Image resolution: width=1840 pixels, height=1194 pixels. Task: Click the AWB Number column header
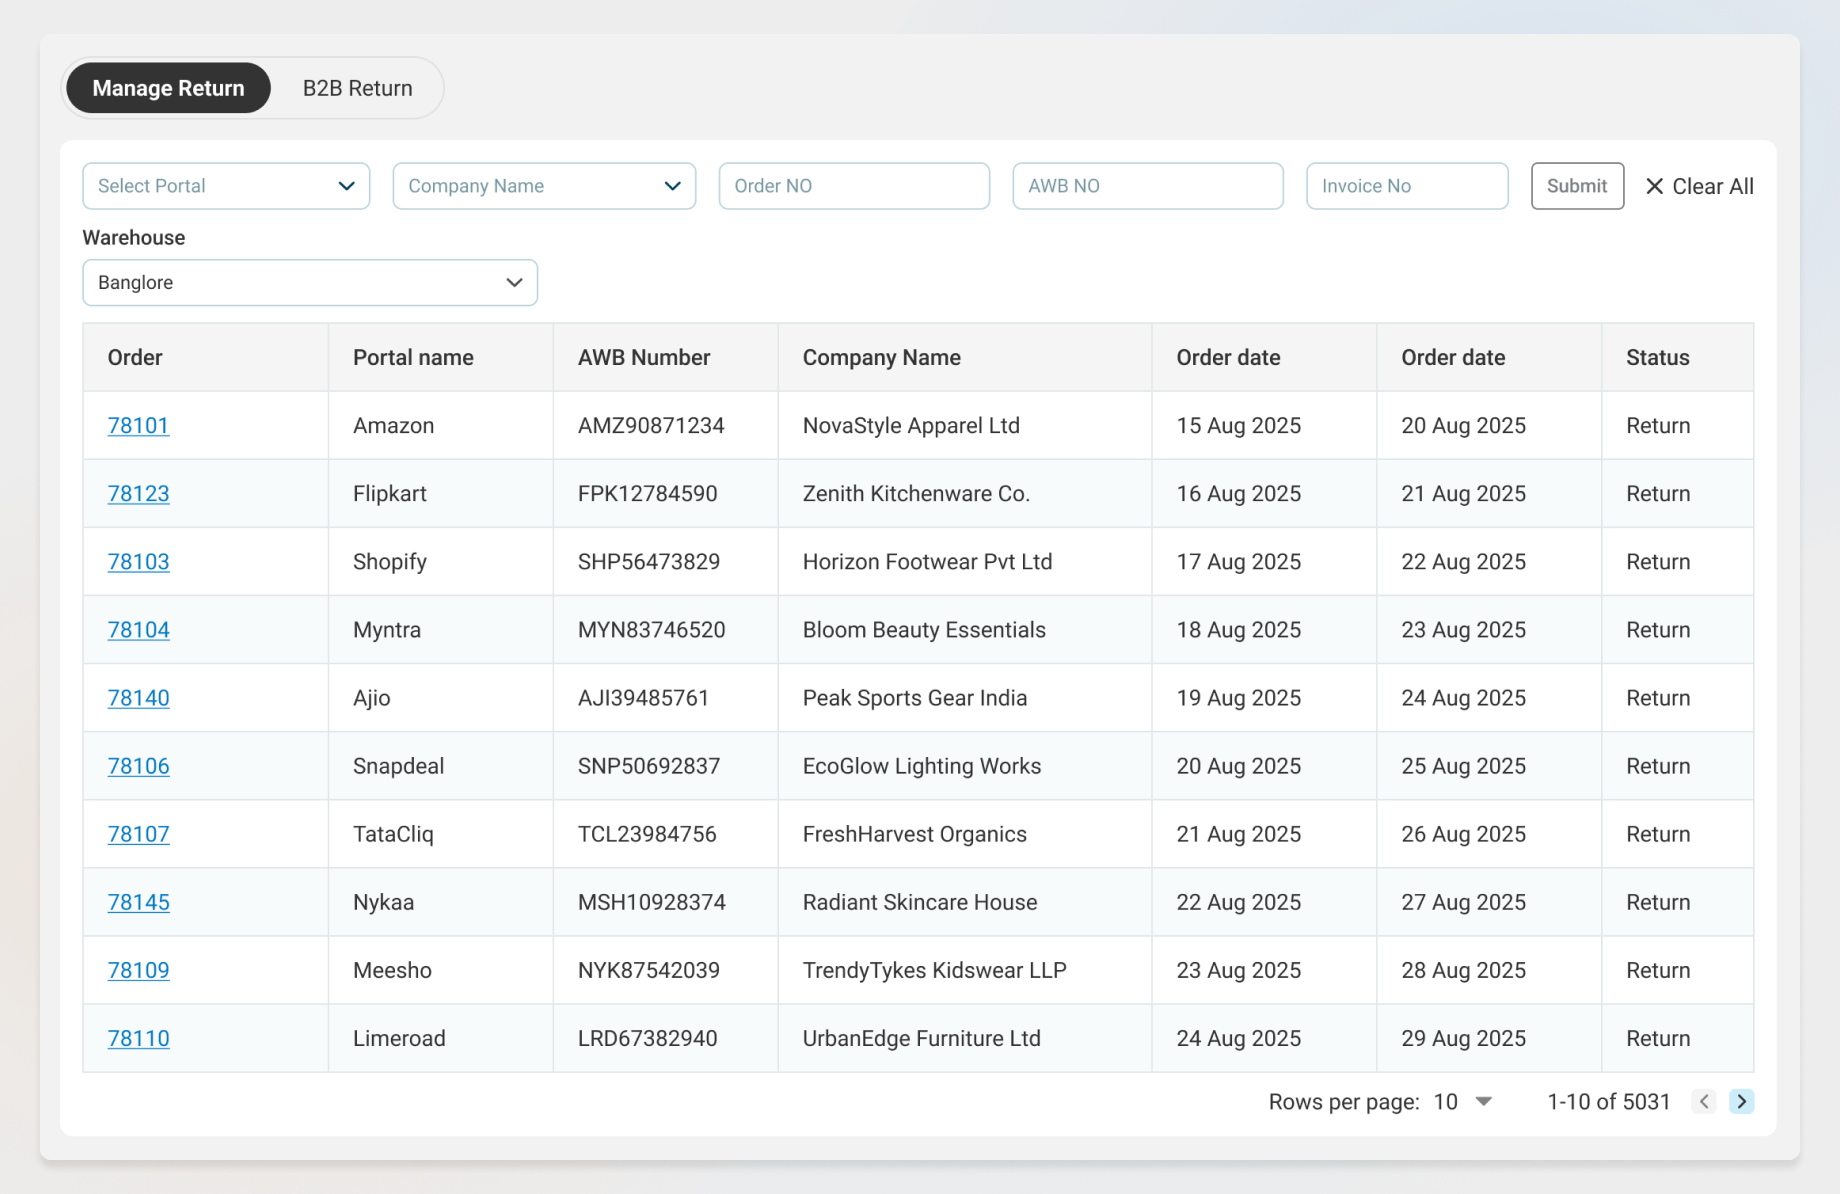point(666,358)
